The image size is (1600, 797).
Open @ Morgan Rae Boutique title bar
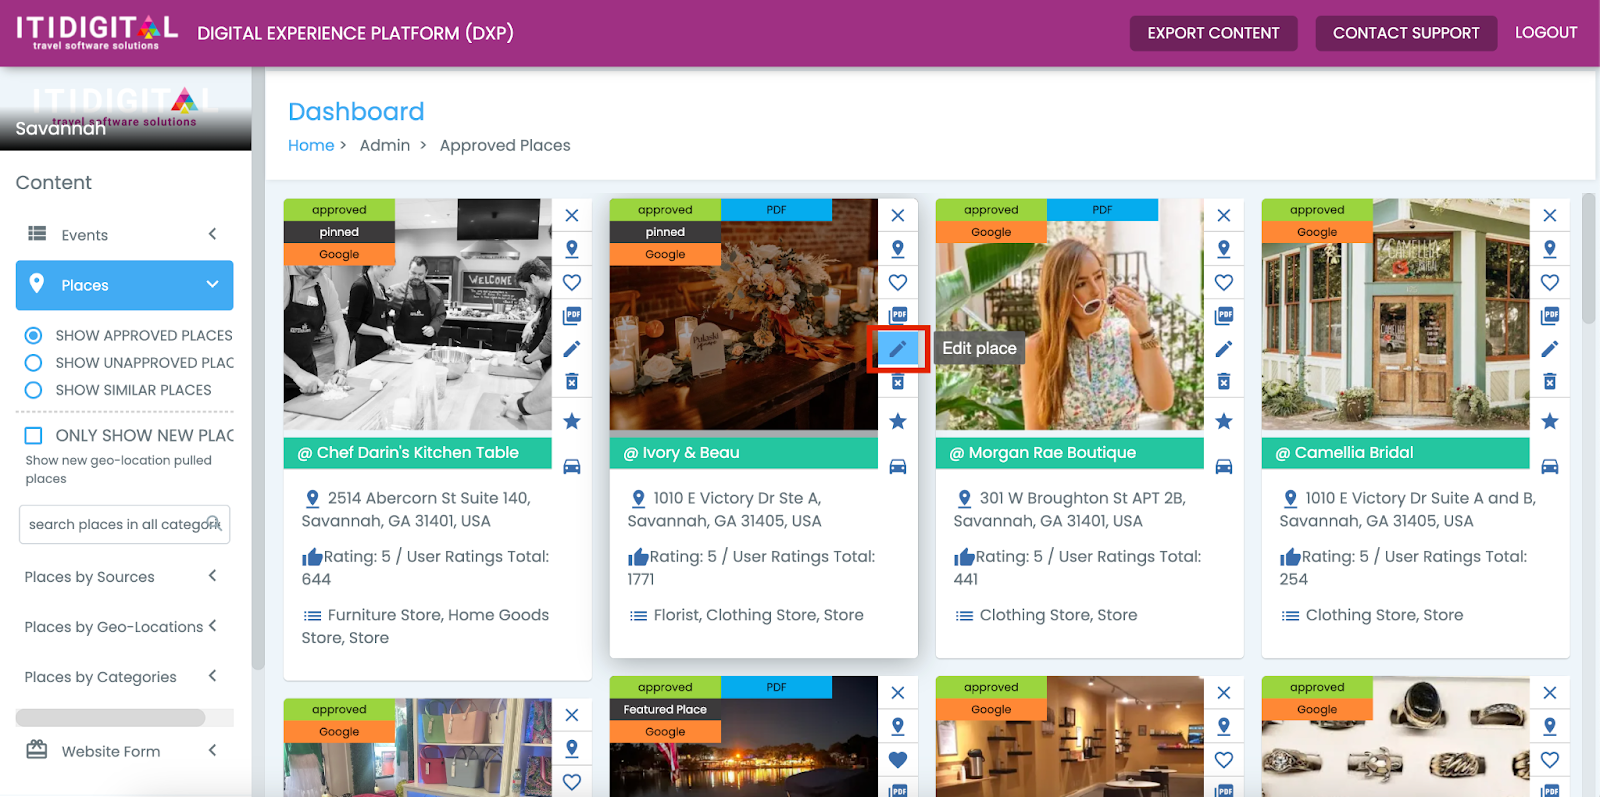(1069, 453)
